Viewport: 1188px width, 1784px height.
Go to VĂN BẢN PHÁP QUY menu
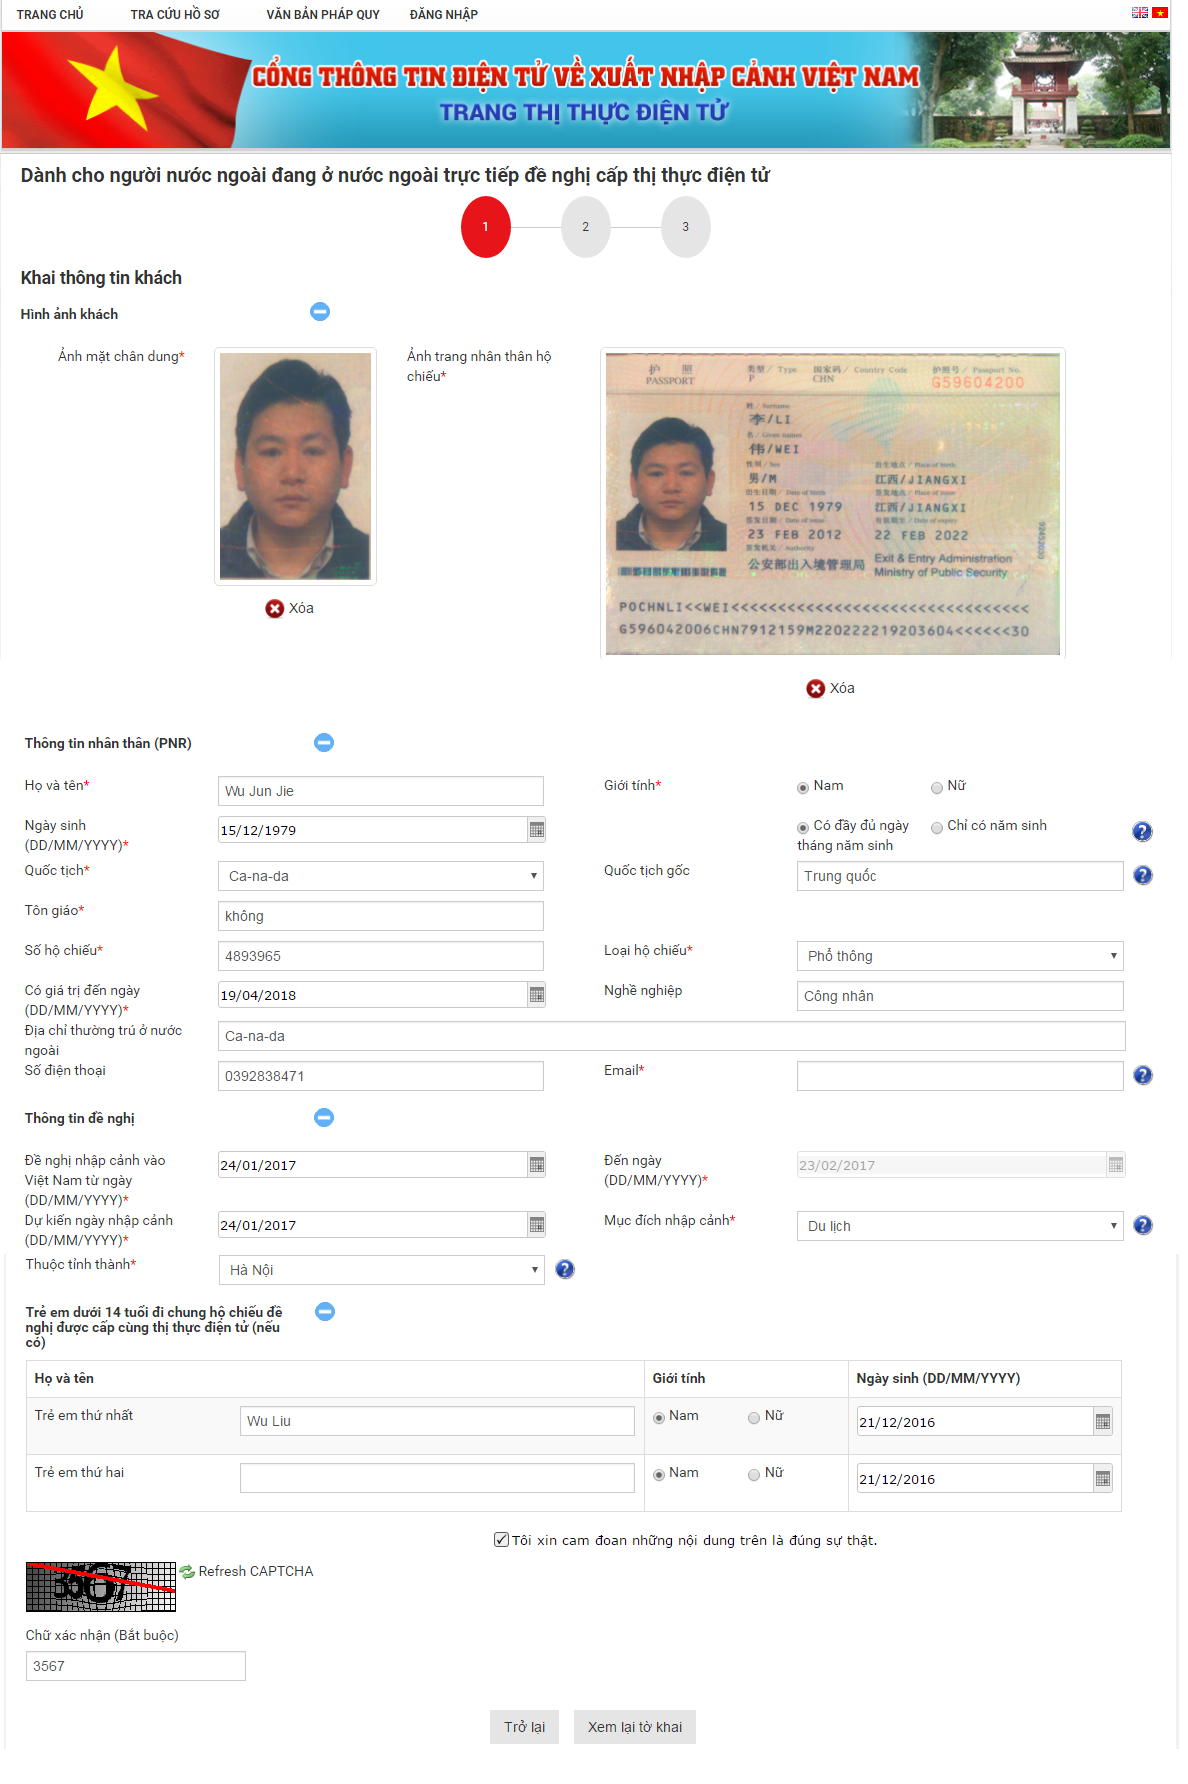point(323,14)
